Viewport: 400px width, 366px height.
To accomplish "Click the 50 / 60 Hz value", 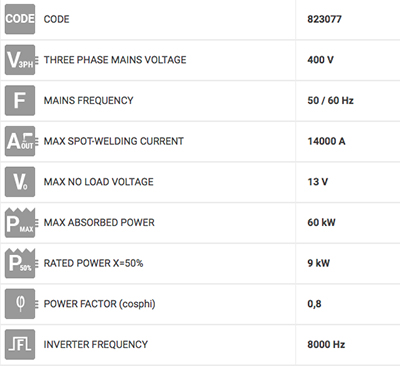I will pyautogui.click(x=330, y=100).
